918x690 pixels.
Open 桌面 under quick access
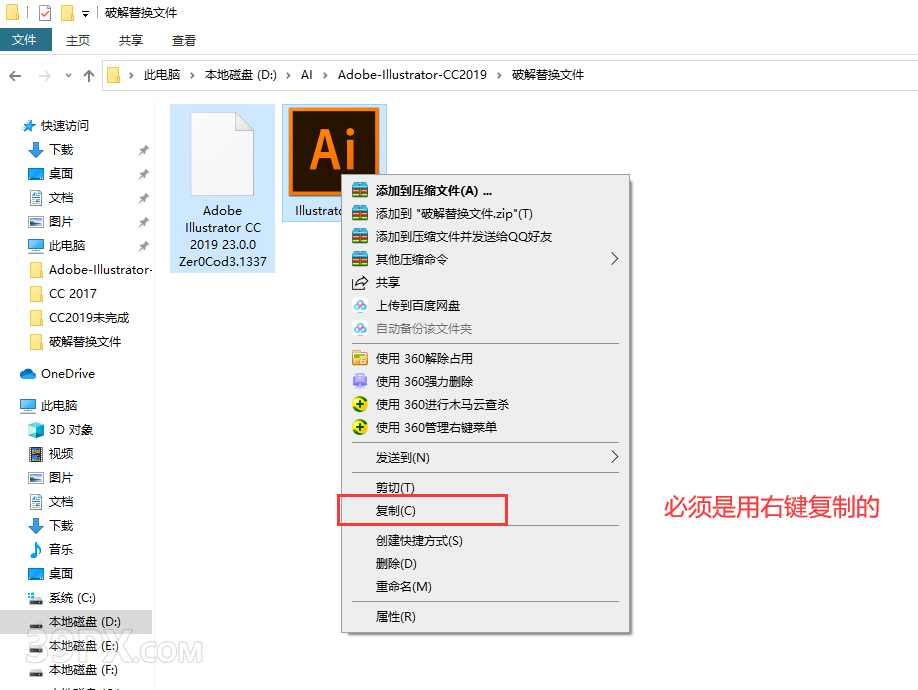61,174
